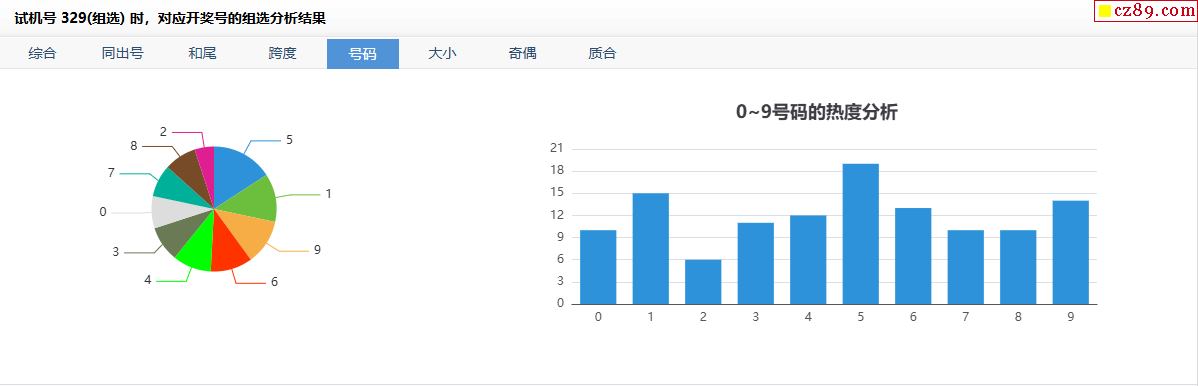Click the bar for number 9
Screen dimensions: 1198x386
[1070, 252]
